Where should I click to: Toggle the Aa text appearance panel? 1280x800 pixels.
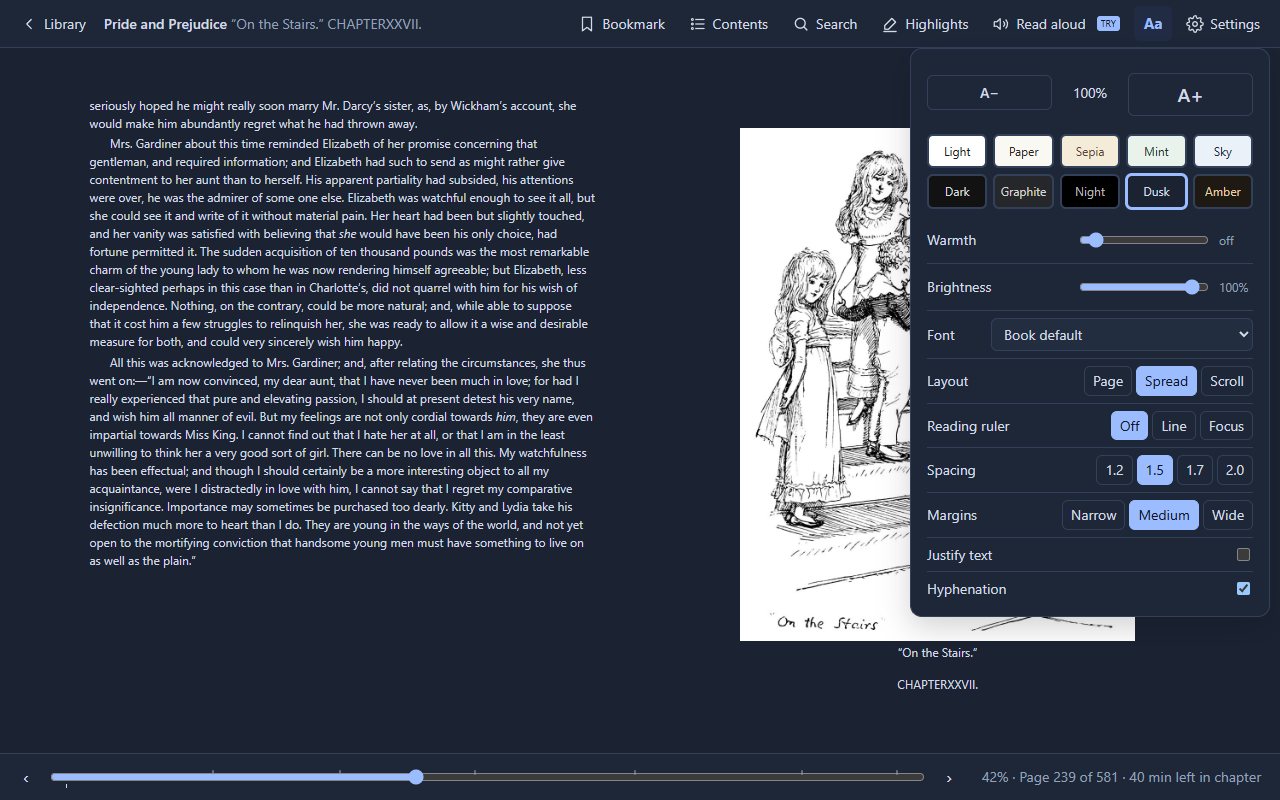point(1153,24)
